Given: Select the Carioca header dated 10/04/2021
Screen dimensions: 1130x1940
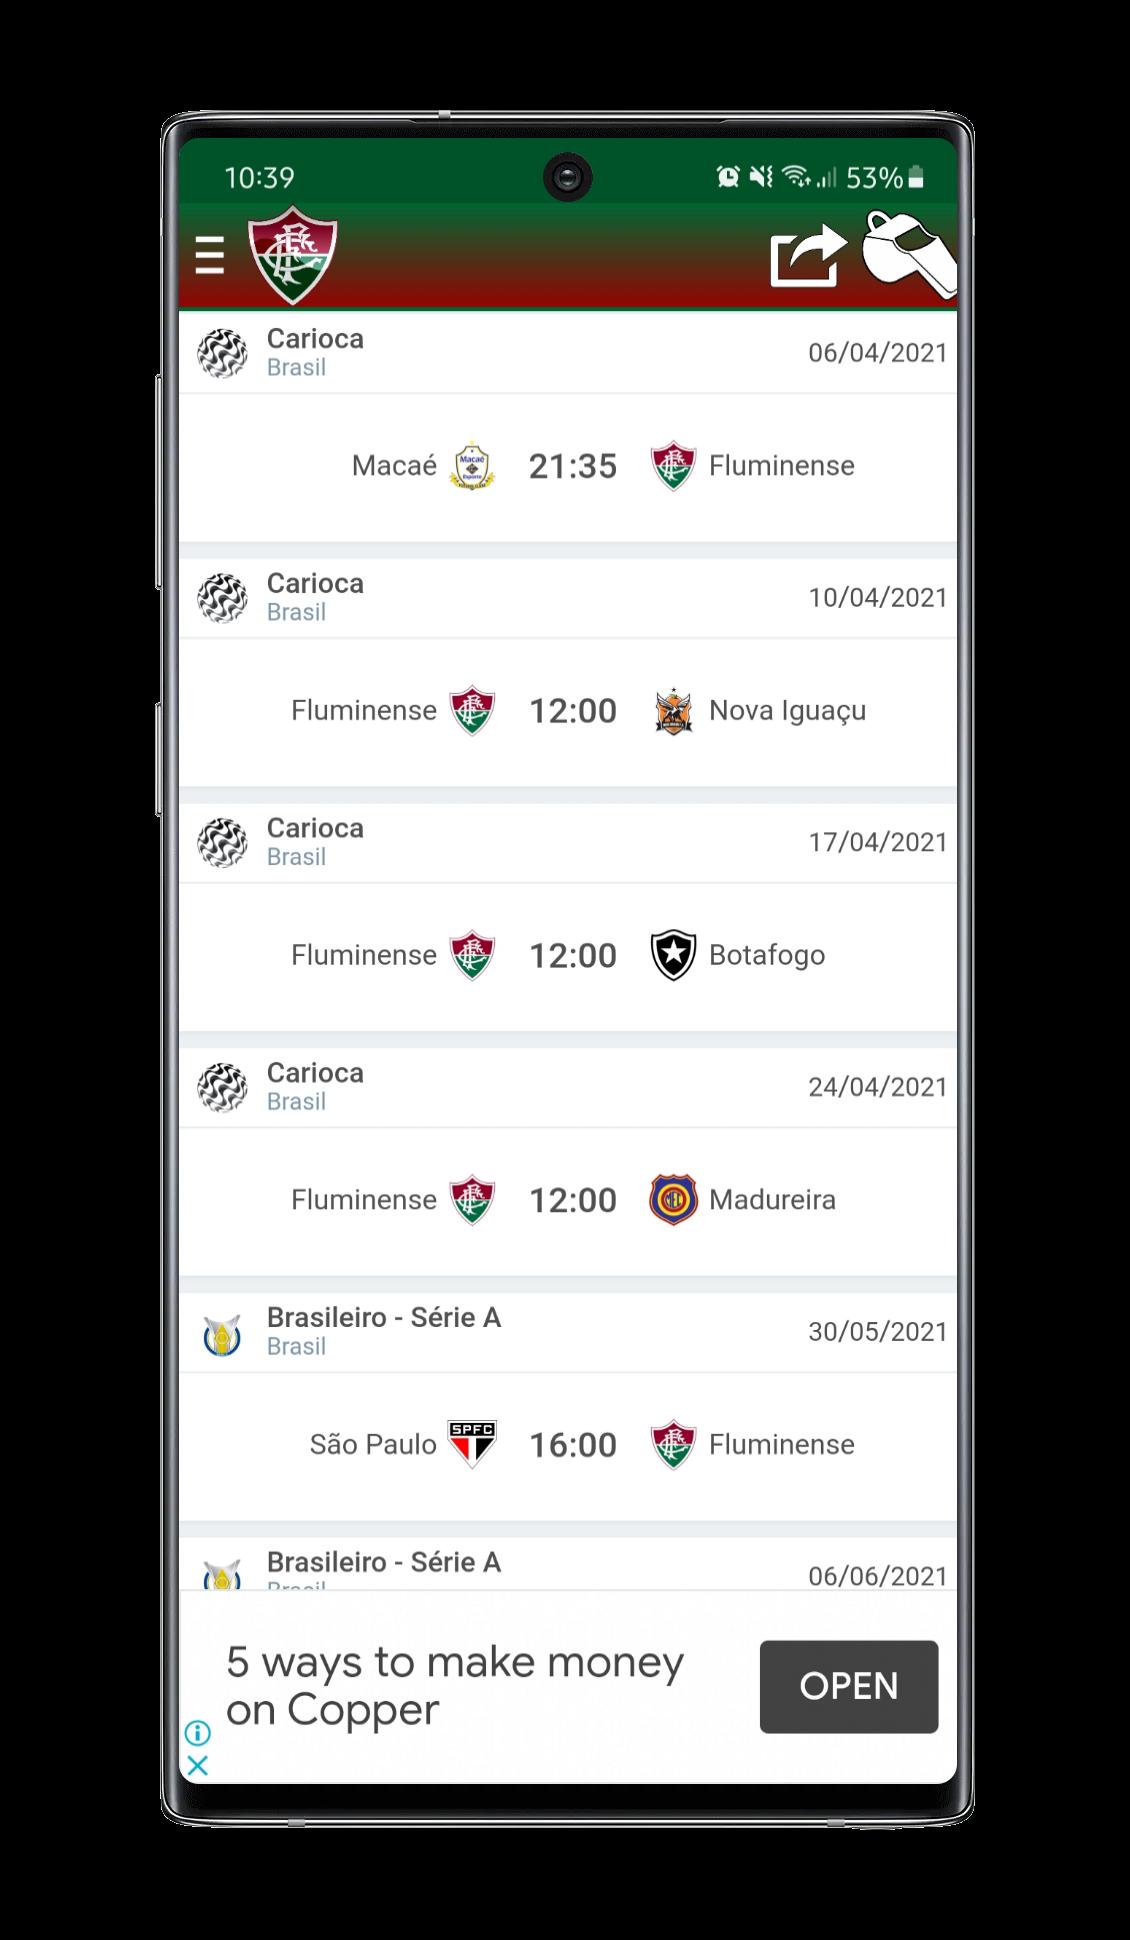Looking at the screenshot, I should (568, 598).
